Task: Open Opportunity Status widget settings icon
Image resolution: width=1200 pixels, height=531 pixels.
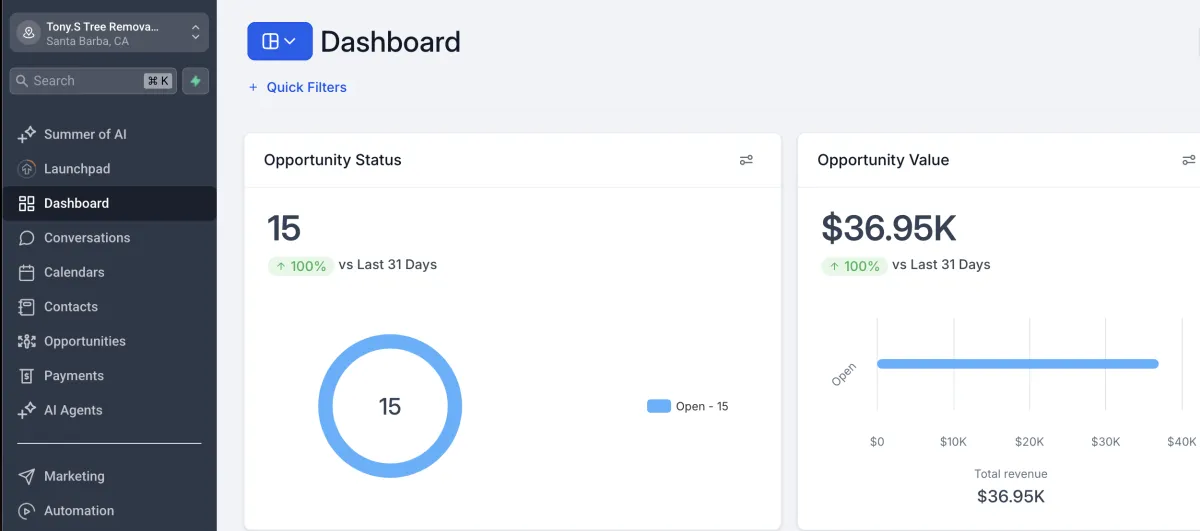Action: coord(746,160)
